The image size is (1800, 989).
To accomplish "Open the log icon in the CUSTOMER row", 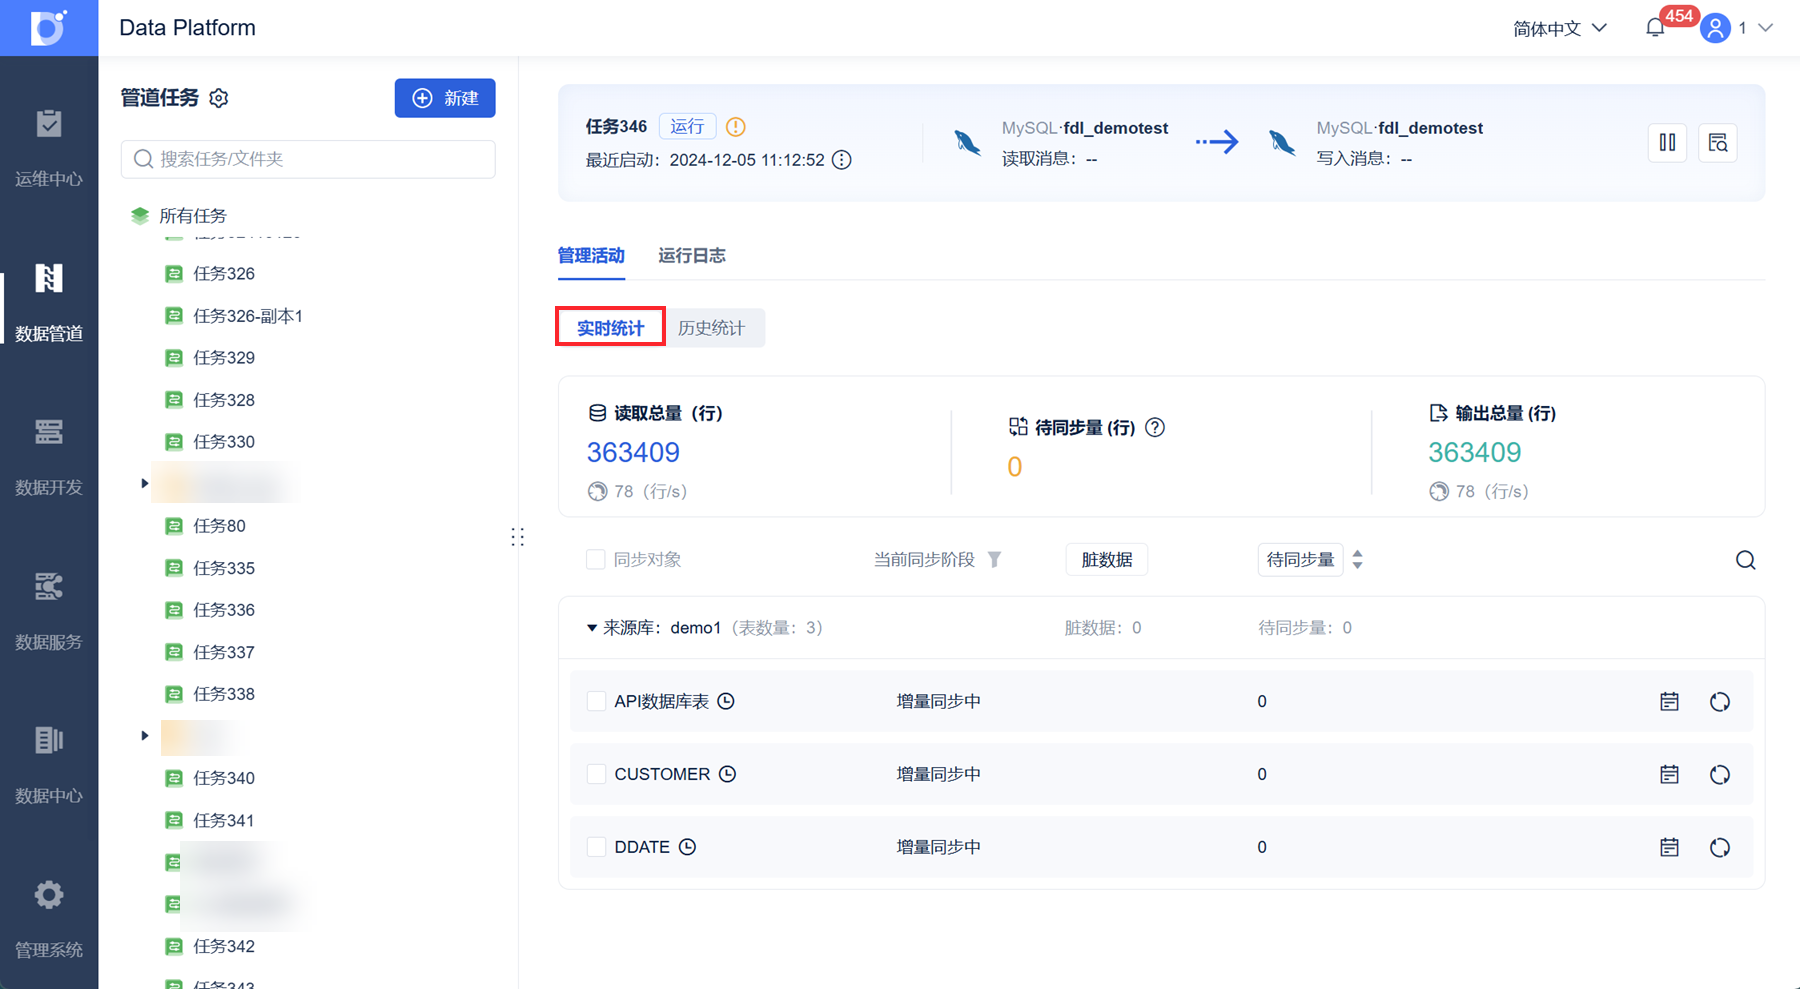I will tap(1669, 775).
